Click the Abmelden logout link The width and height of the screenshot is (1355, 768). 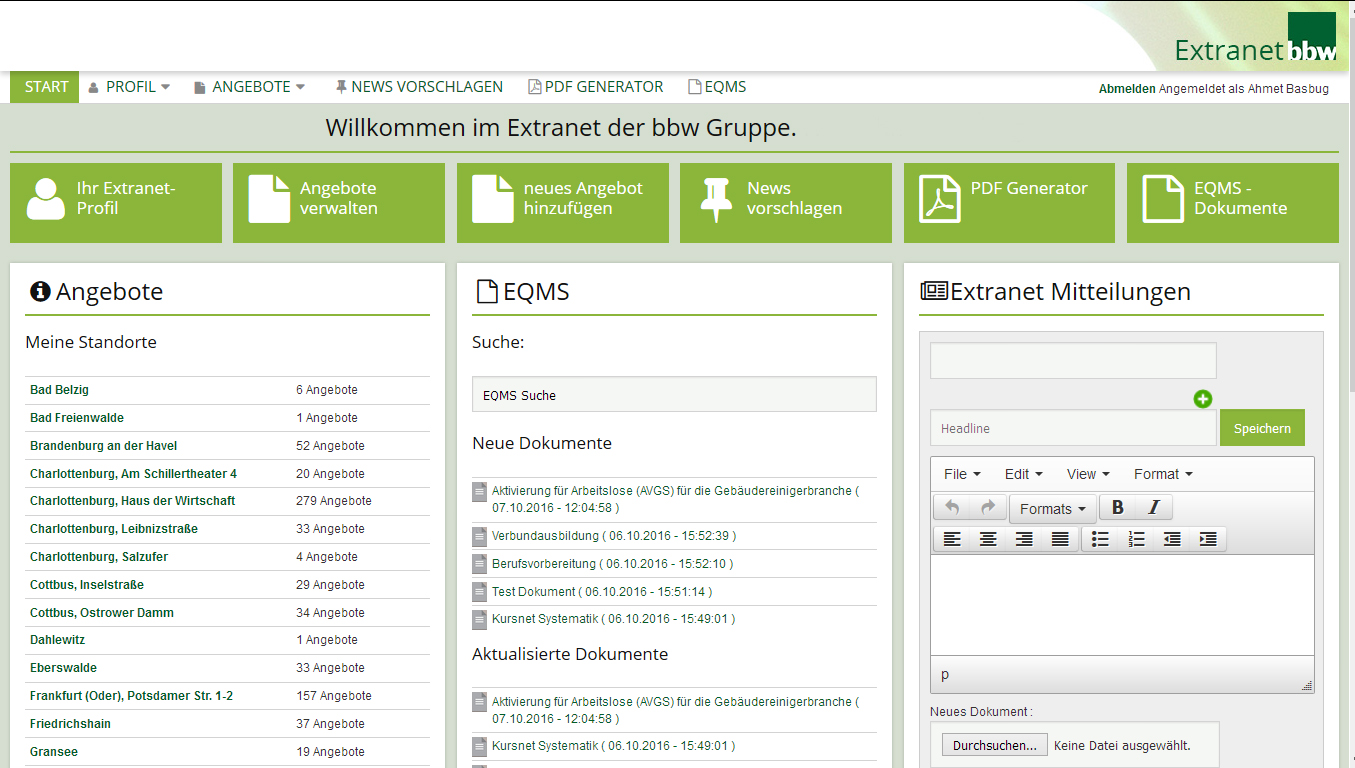click(x=1127, y=89)
